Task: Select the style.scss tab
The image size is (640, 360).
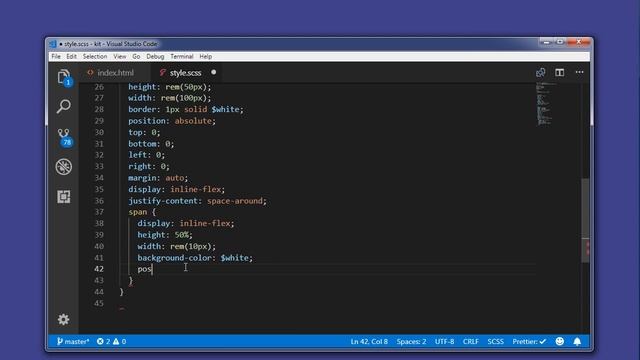Action: (x=185, y=73)
